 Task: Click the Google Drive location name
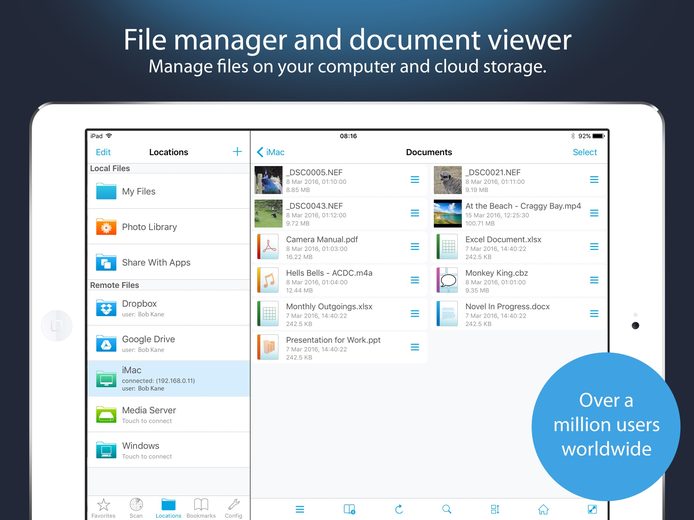pyautogui.click(x=148, y=339)
